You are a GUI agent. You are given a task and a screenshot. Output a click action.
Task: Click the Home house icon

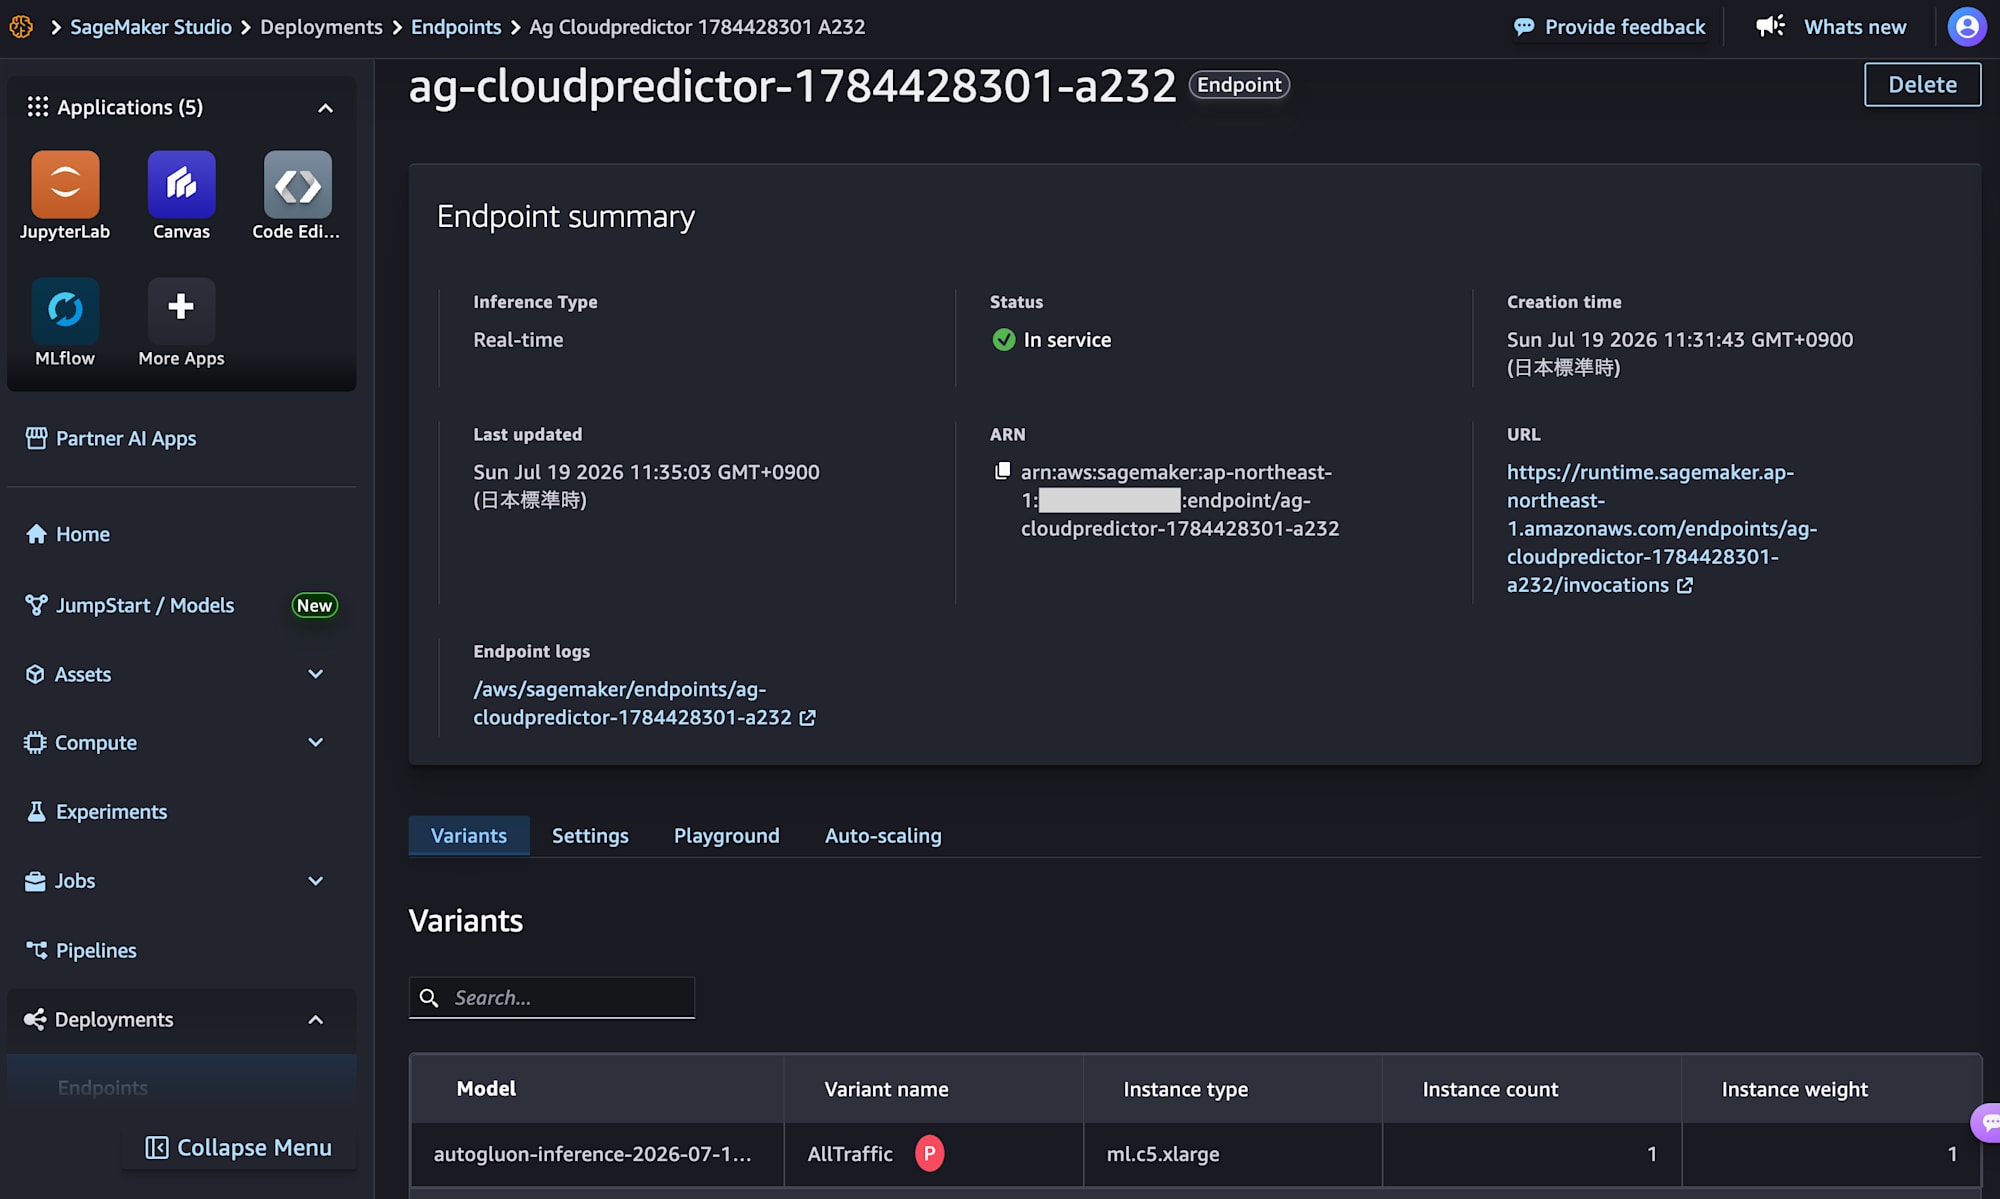(x=36, y=534)
